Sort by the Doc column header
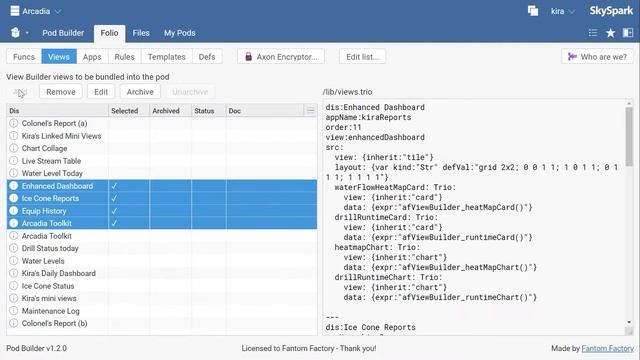 [265, 111]
